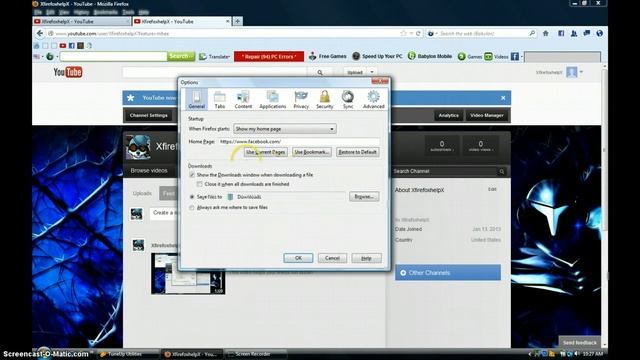Open the Free Games toolbar item
The image size is (640, 360).
pos(327,56)
